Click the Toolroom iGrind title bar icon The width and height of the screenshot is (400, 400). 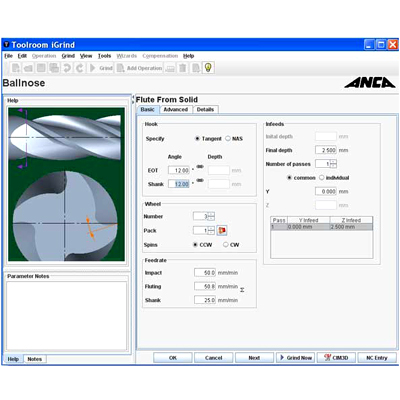coord(6,44)
